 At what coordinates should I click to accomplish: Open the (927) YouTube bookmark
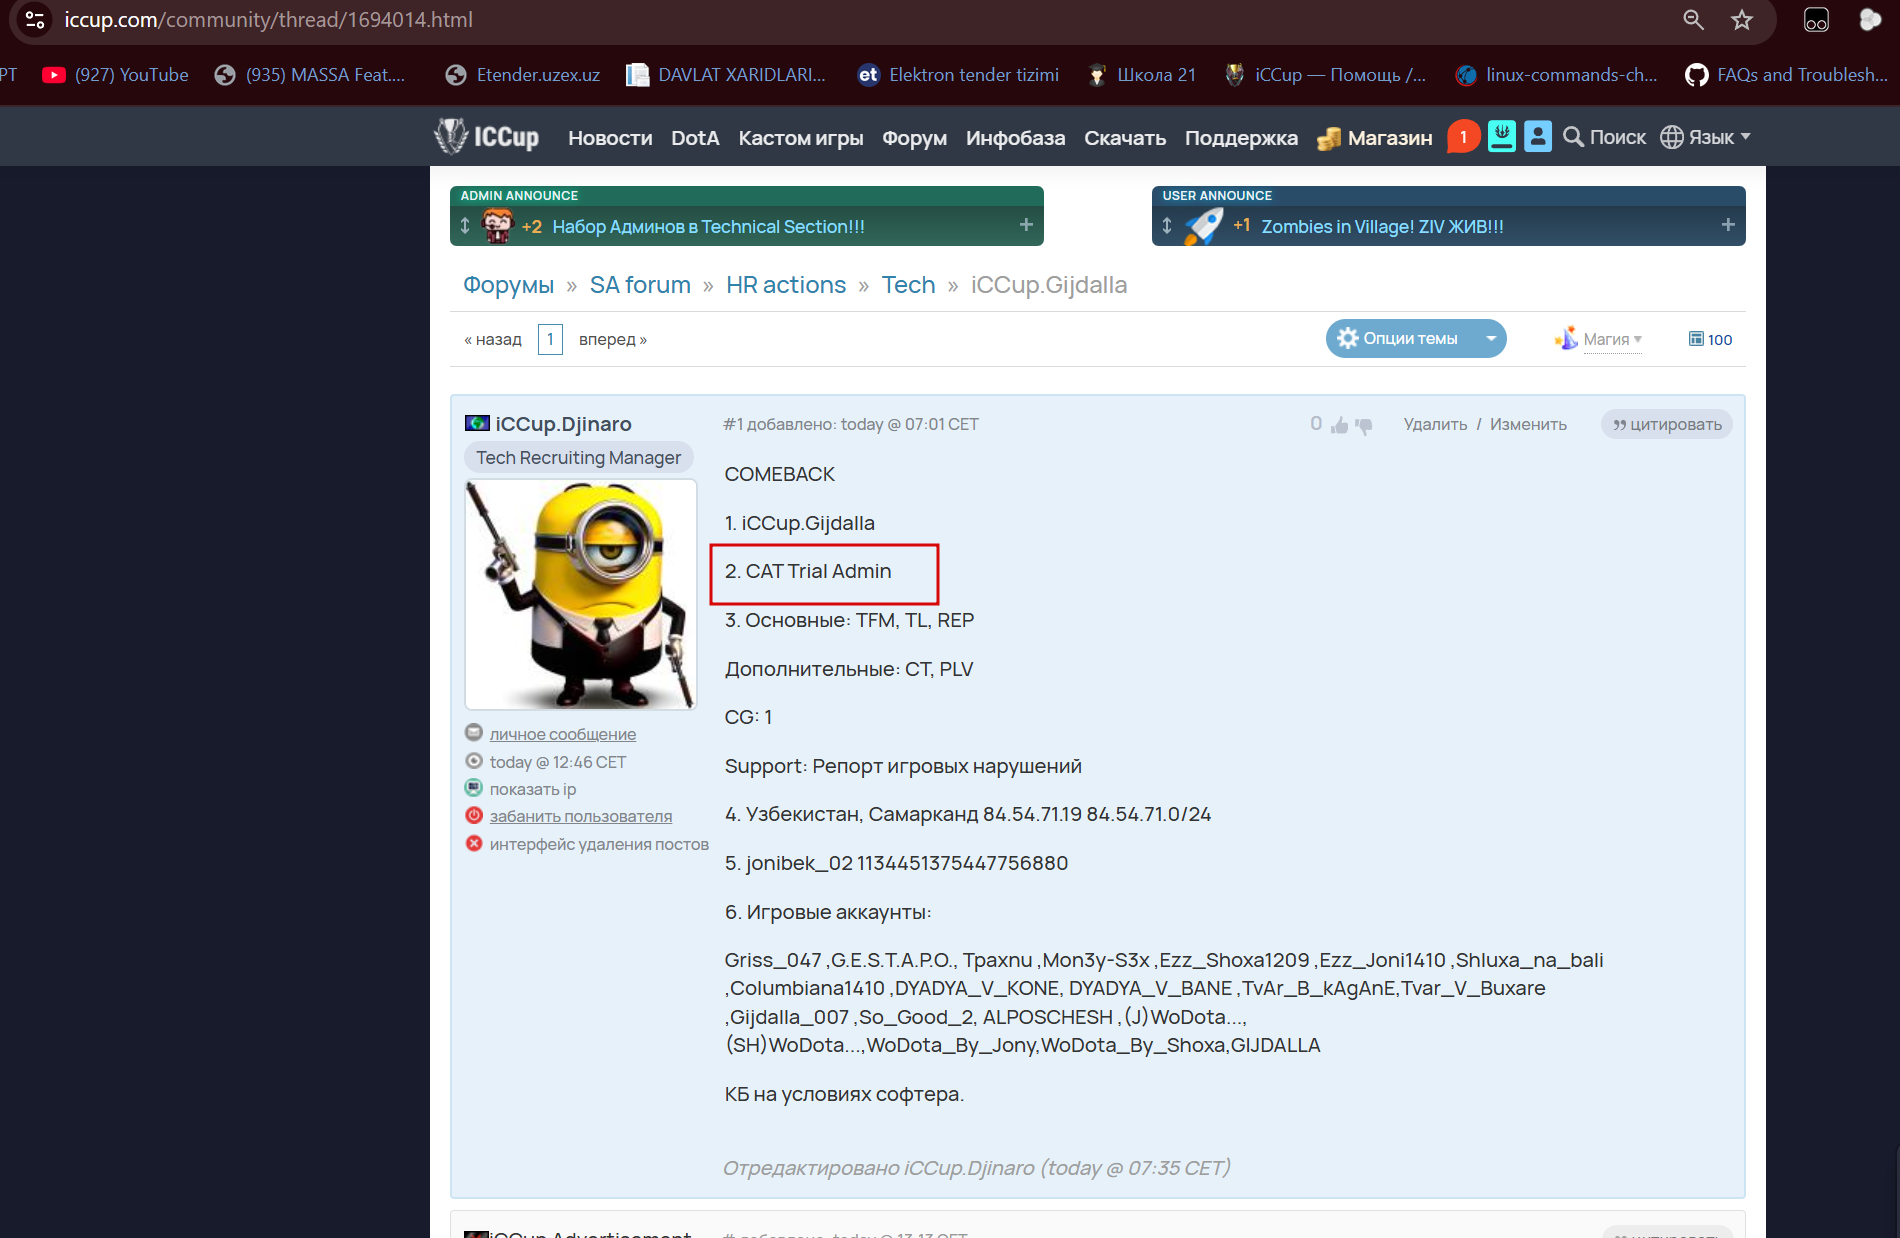point(116,75)
